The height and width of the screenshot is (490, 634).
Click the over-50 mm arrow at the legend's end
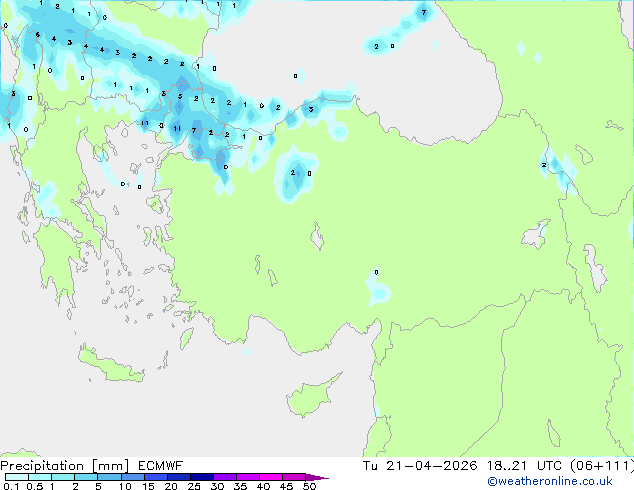coord(317,477)
